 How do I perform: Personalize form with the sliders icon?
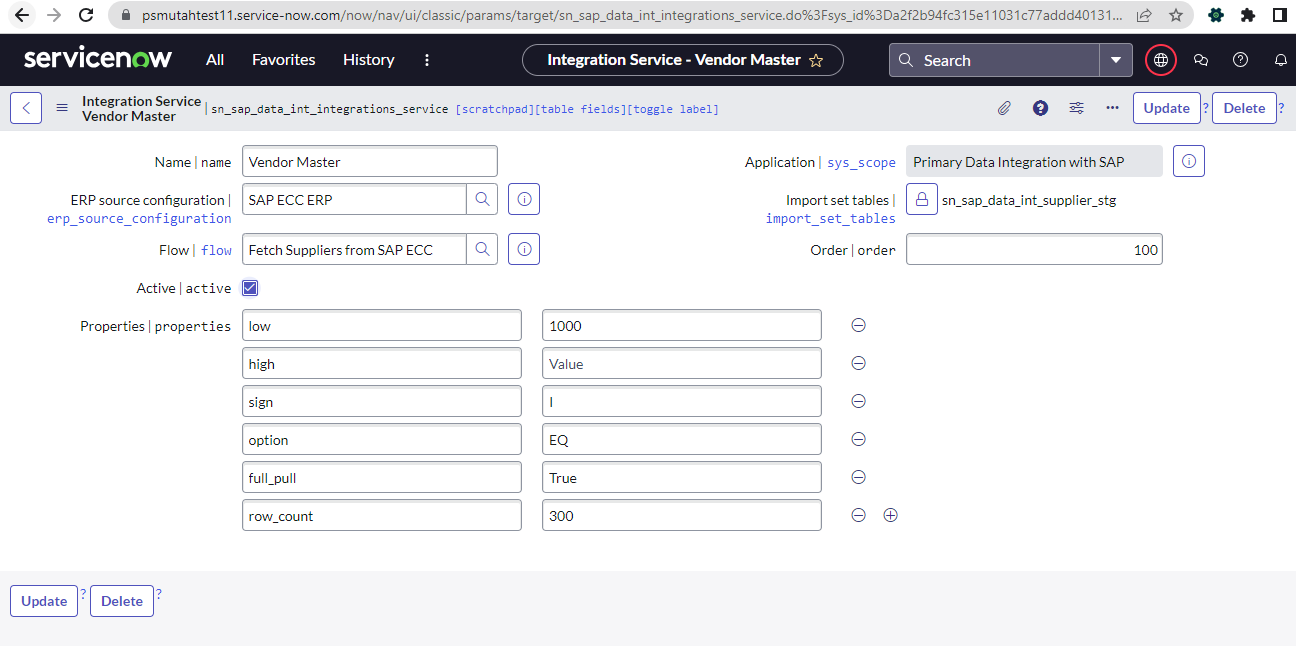(x=1076, y=108)
